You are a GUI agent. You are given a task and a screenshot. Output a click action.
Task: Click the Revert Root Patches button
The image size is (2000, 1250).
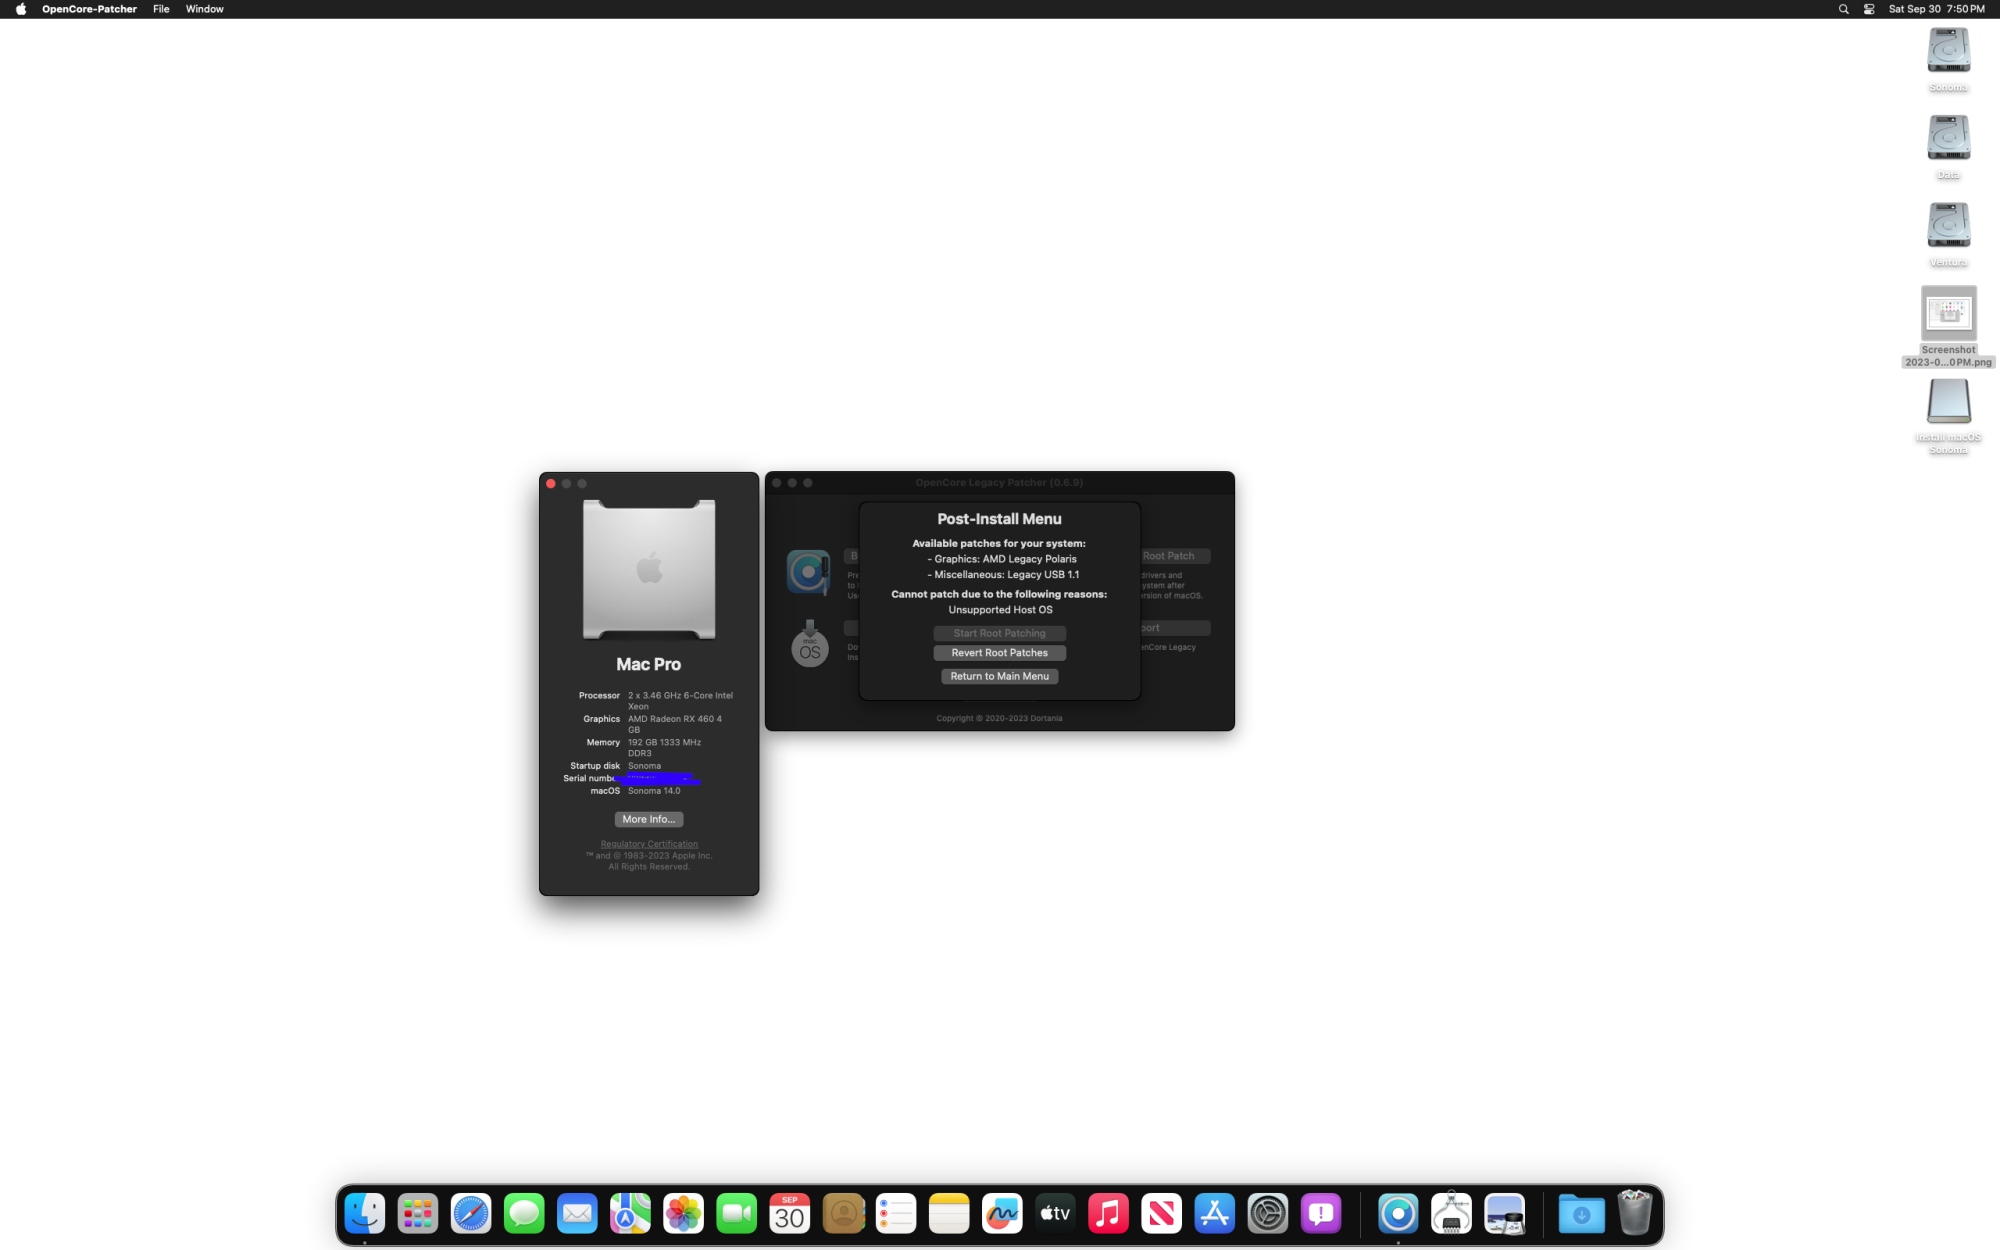pos(999,653)
